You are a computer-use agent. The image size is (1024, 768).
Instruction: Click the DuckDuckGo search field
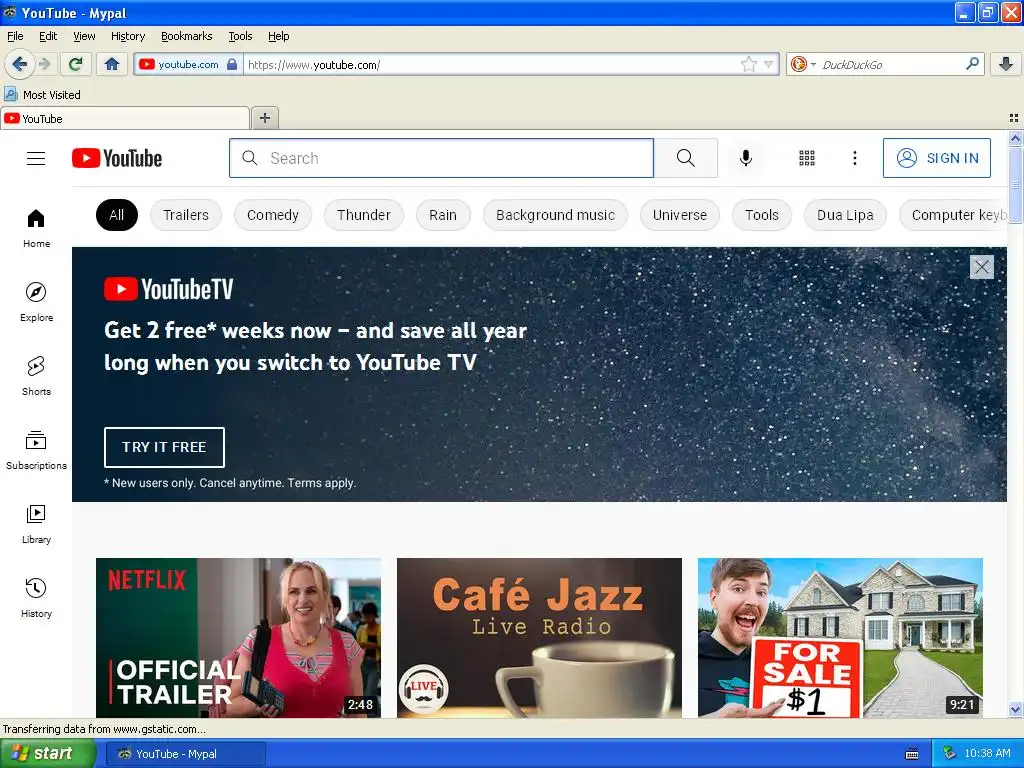coord(889,64)
